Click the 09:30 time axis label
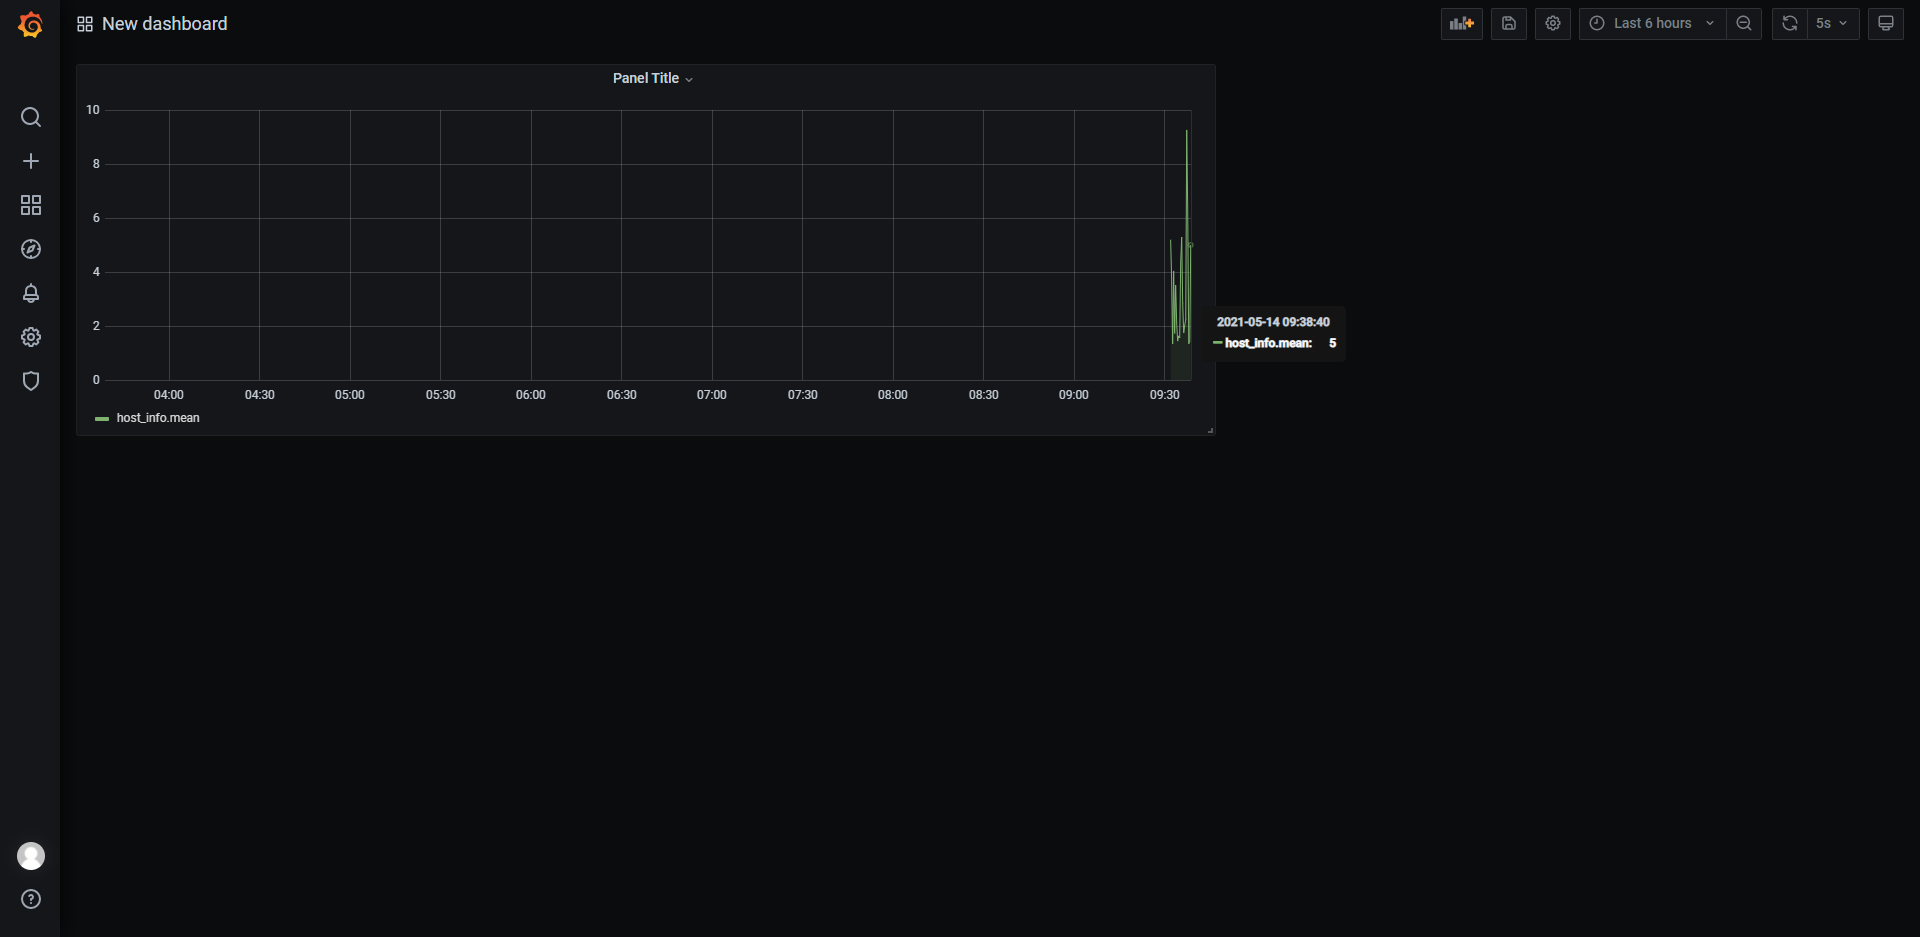This screenshot has width=1920, height=937. pyautogui.click(x=1164, y=395)
